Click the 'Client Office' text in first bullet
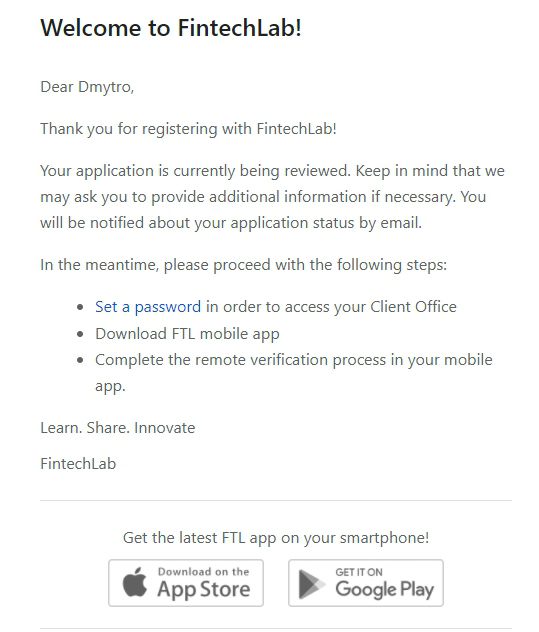This screenshot has height=632, width=539. [x=413, y=307]
